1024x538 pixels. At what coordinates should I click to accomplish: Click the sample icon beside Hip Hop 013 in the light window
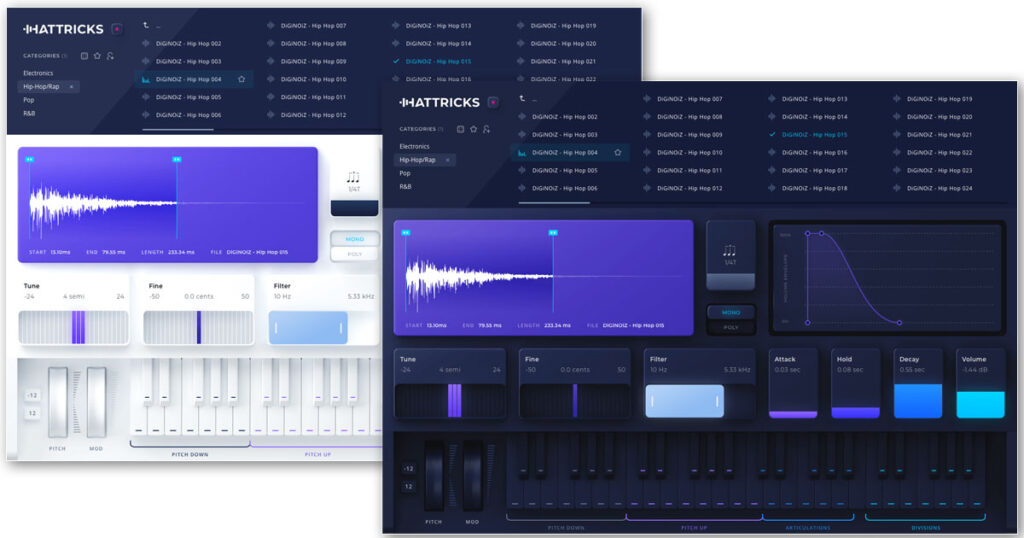pos(396,26)
